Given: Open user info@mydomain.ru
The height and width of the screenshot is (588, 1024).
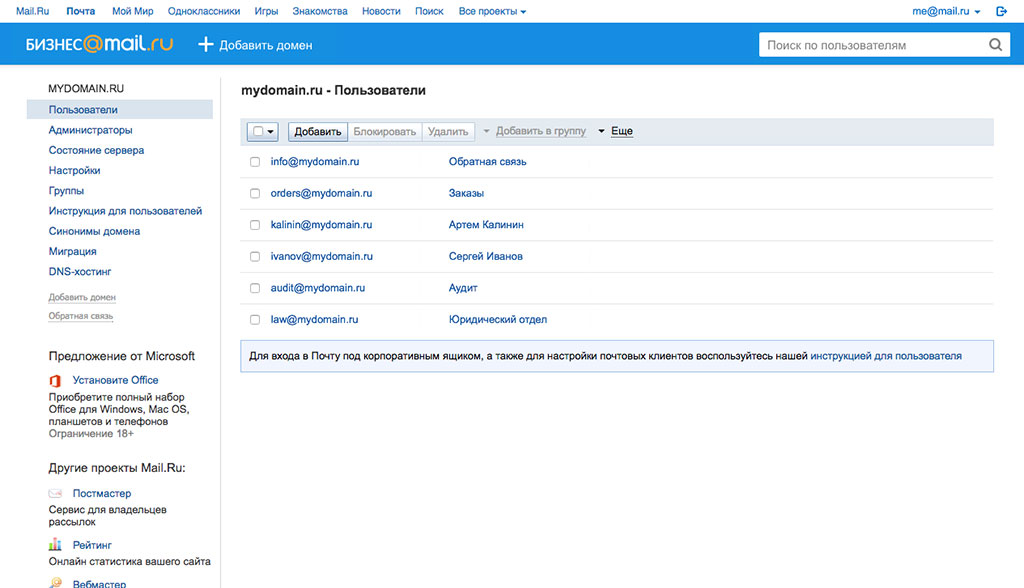Looking at the screenshot, I should pyautogui.click(x=315, y=161).
